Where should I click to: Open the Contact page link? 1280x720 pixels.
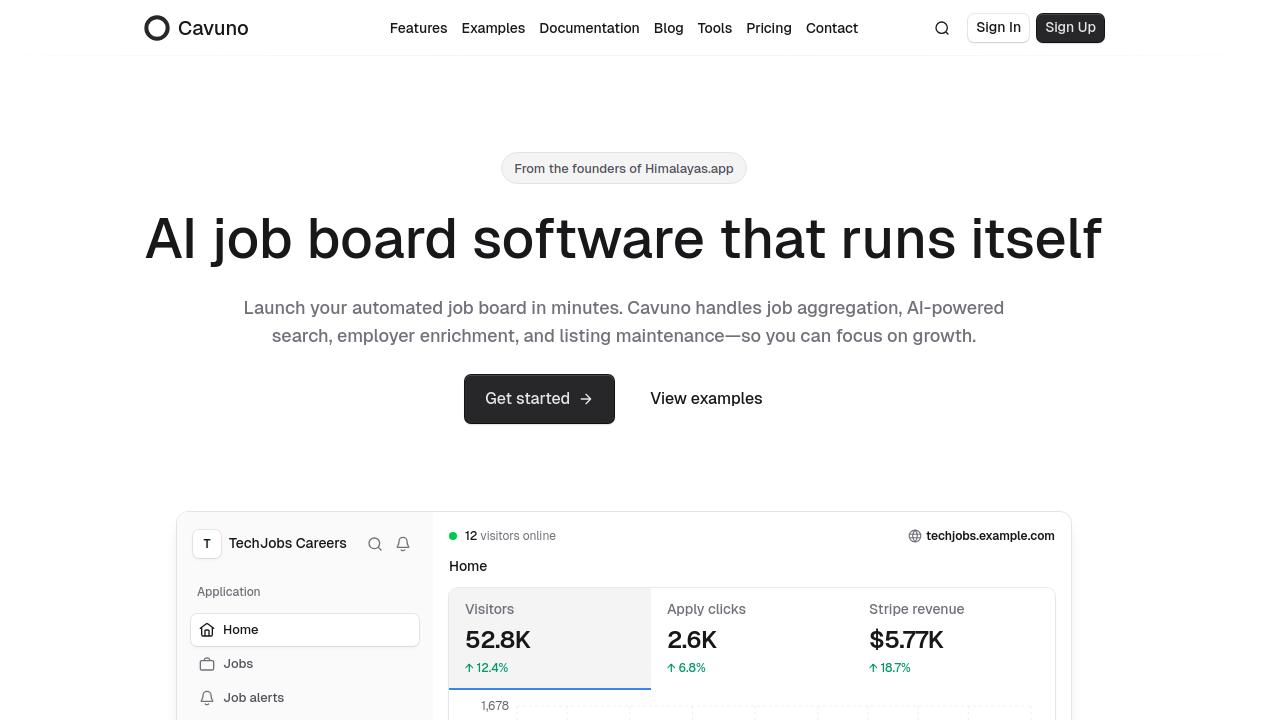tap(832, 28)
